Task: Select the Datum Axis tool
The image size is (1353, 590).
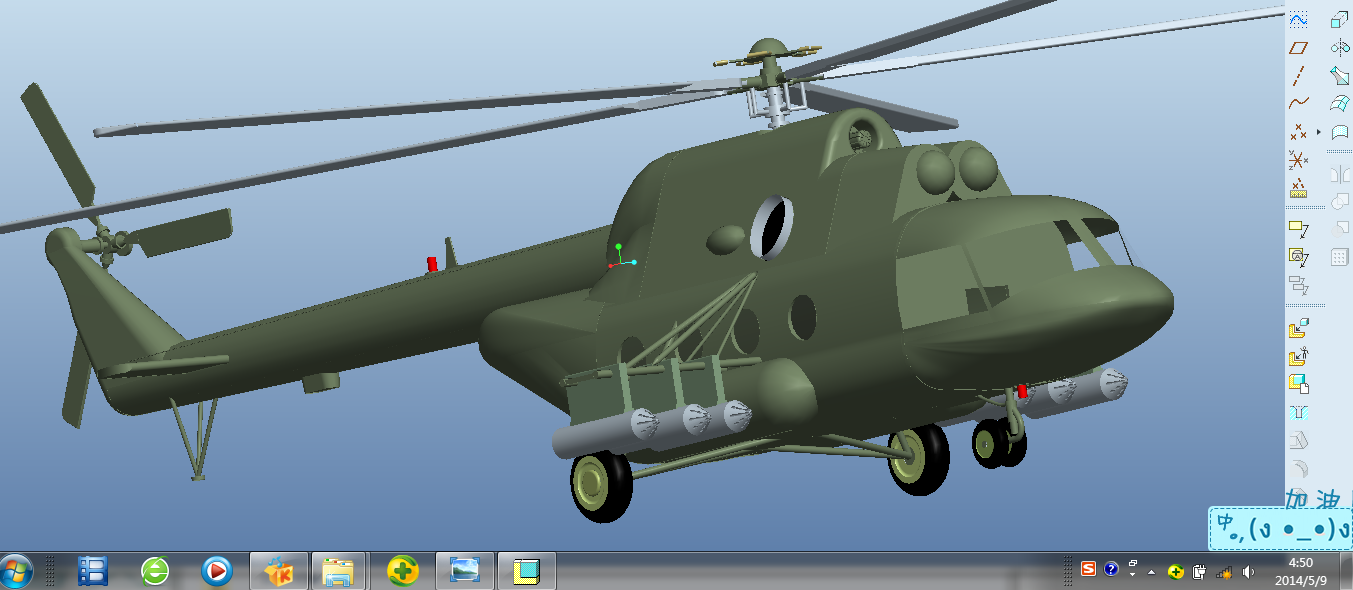Action: 1298,75
